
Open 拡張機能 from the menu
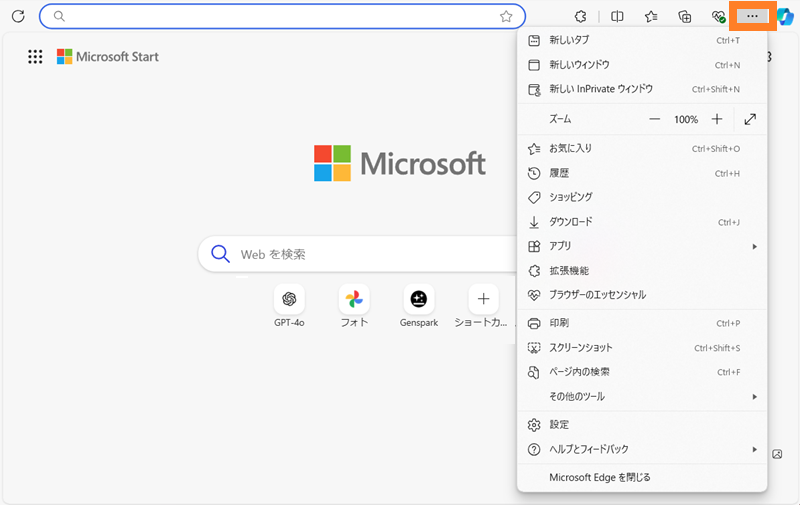(642, 271)
